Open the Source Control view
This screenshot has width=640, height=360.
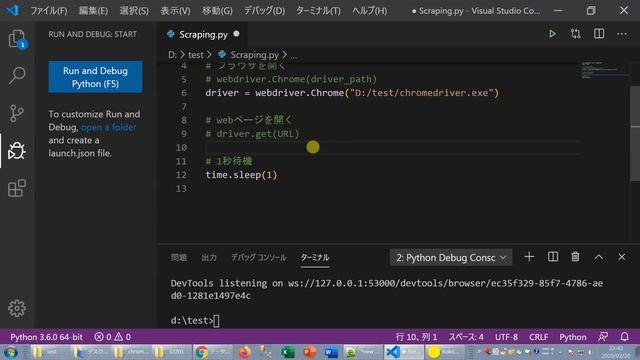click(17, 113)
